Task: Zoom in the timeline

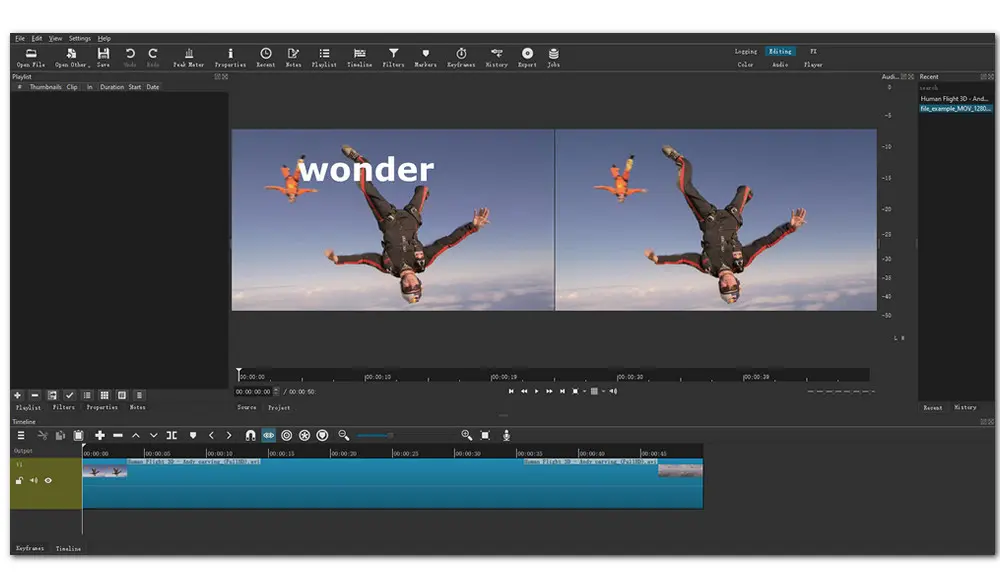Action: pyautogui.click(x=467, y=435)
